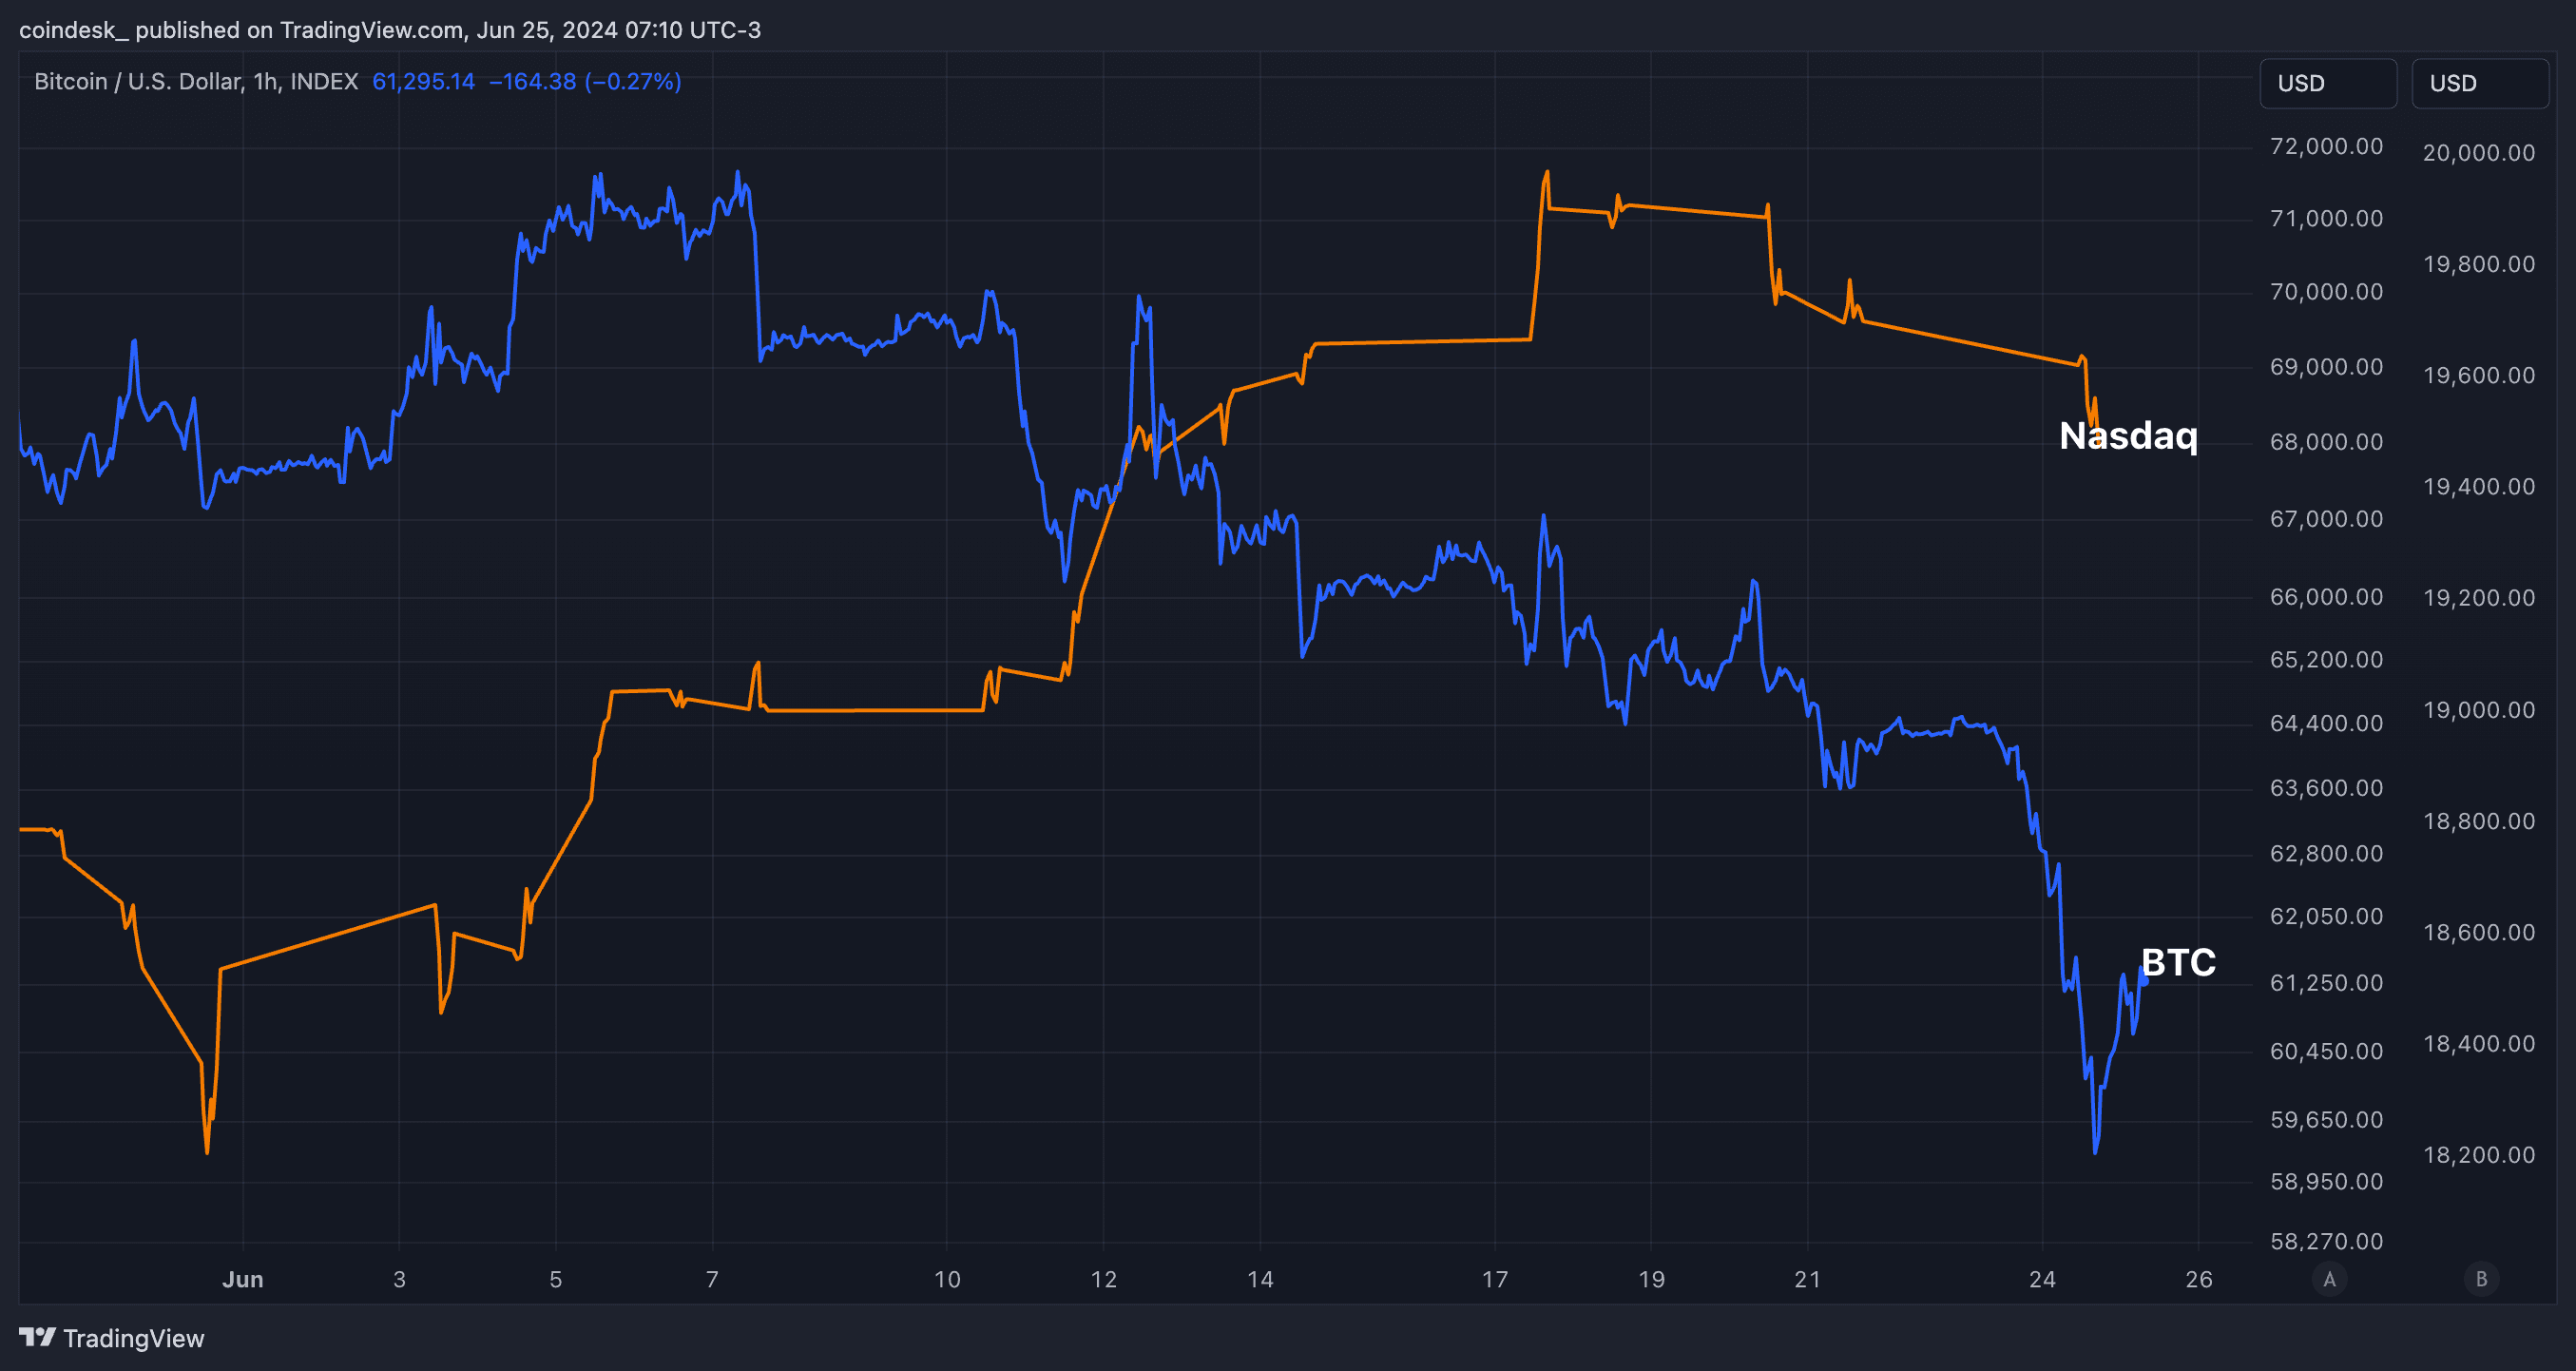Click the 72,000.00 price axis label
This screenshot has width=2576, height=1371.
[2326, 146]
